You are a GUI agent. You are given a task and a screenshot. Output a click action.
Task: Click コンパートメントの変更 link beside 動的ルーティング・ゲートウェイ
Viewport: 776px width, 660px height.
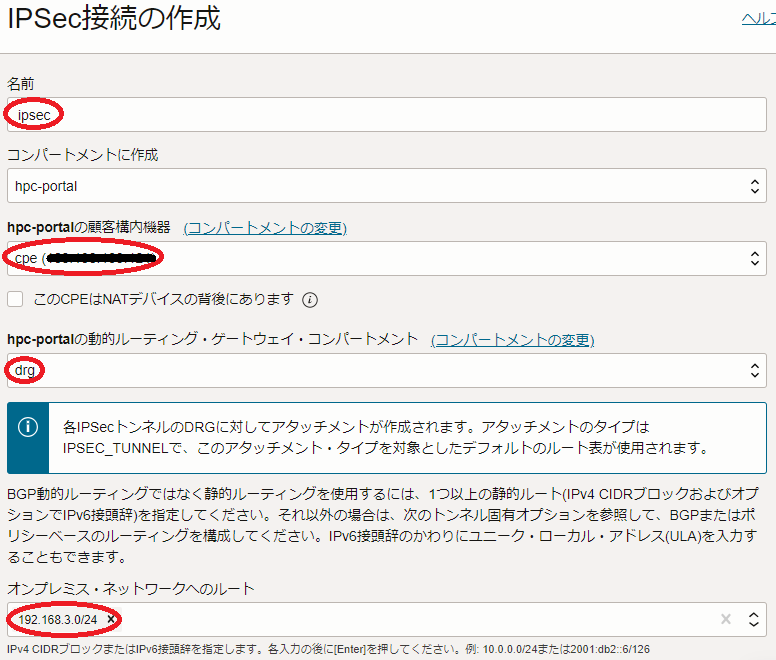[x=512, y=340]
